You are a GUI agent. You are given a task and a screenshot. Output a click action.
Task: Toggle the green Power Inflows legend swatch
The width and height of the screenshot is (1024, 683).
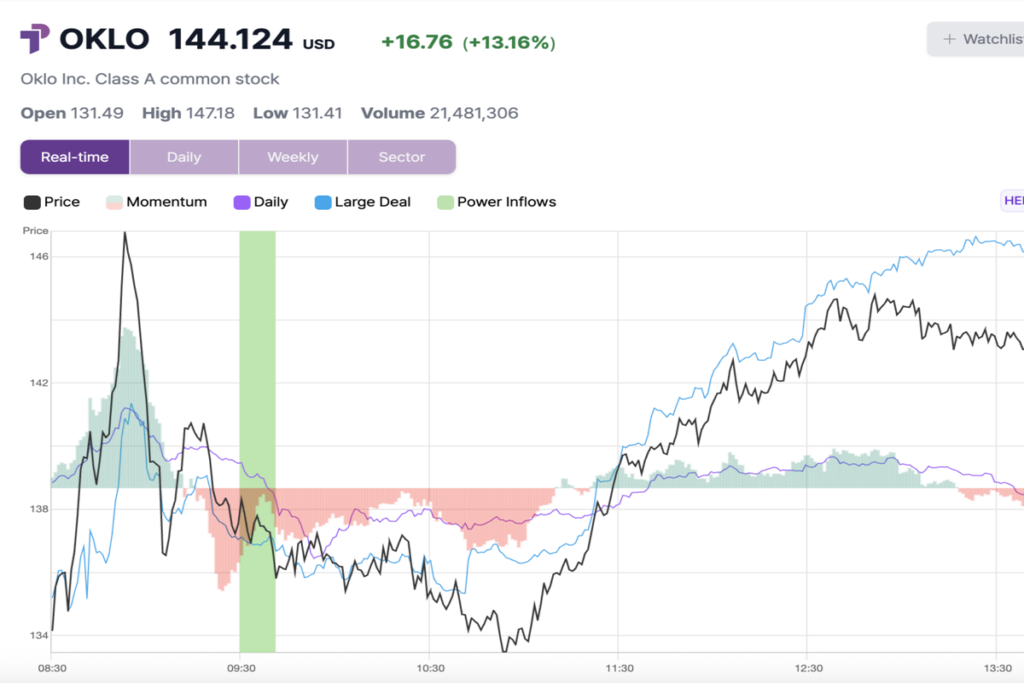(445, 202)
